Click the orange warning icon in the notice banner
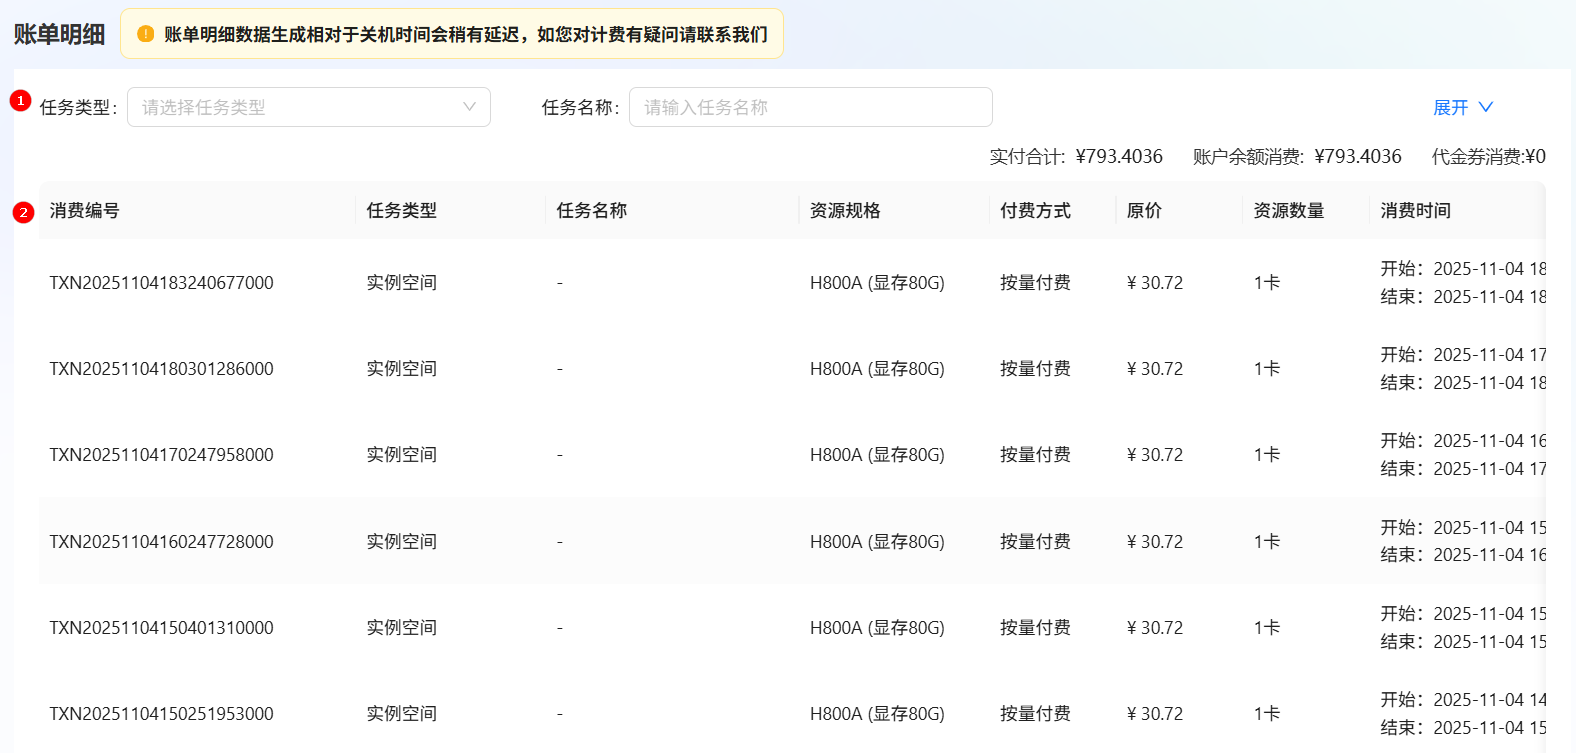1576x753 pixels. pos(145,34)
